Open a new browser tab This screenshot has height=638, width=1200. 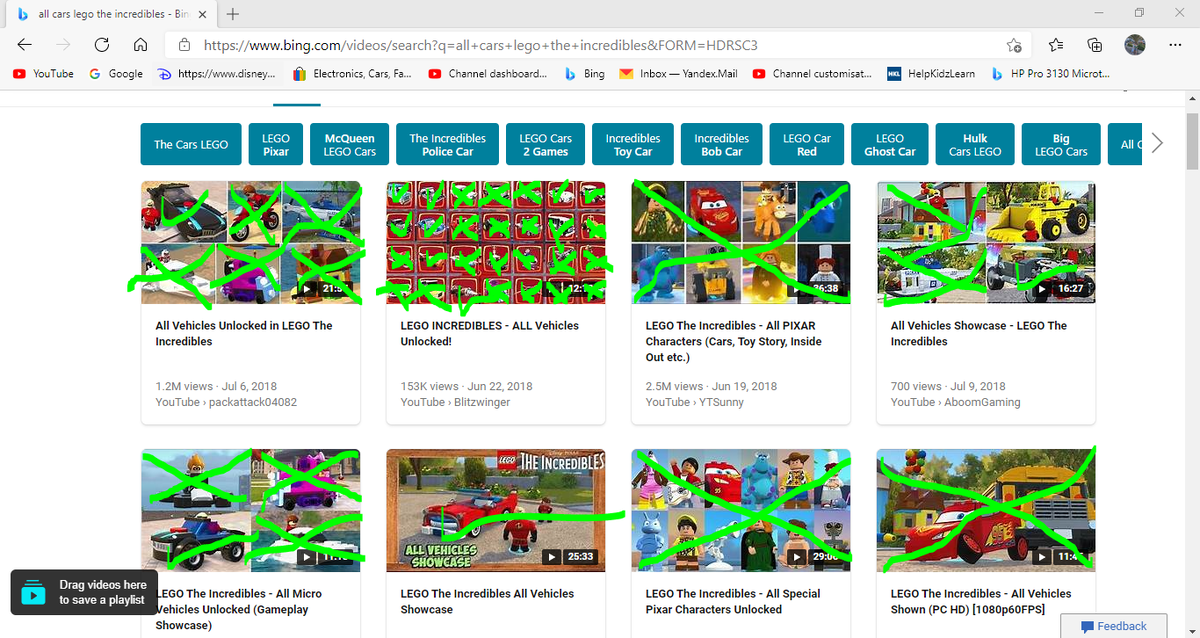(232, 14)
